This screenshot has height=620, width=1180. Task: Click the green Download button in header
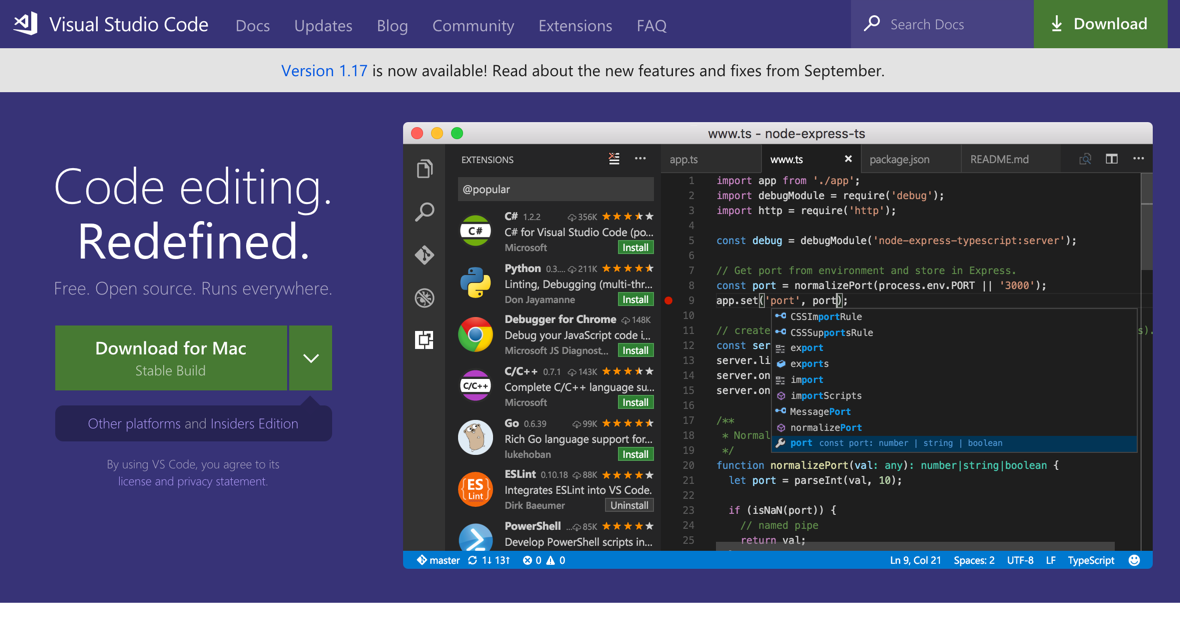(x=1100, y=24)
